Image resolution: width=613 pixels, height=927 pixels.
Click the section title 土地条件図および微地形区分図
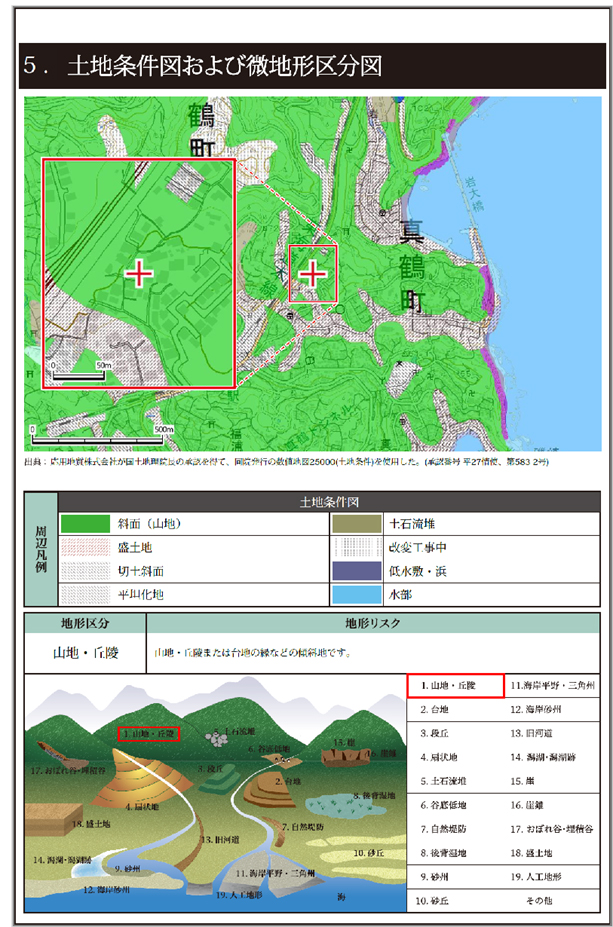223,66
